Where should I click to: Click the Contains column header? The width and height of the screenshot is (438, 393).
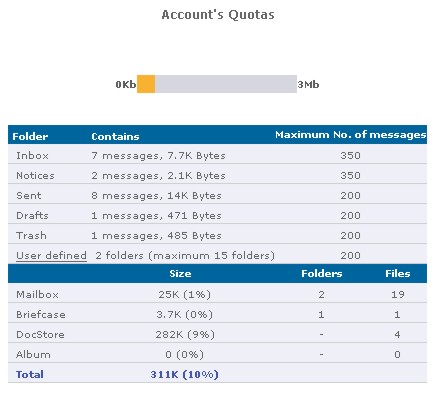click(x=115, y=136)
